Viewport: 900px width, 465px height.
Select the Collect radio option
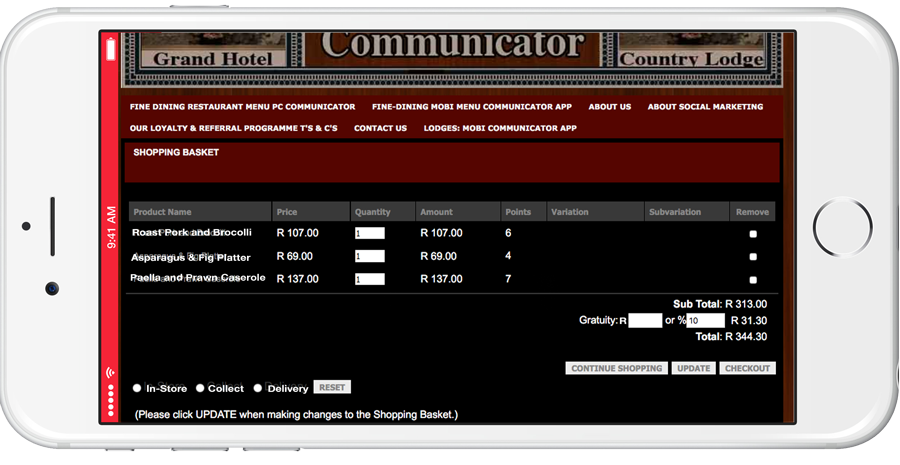point(200,388)
